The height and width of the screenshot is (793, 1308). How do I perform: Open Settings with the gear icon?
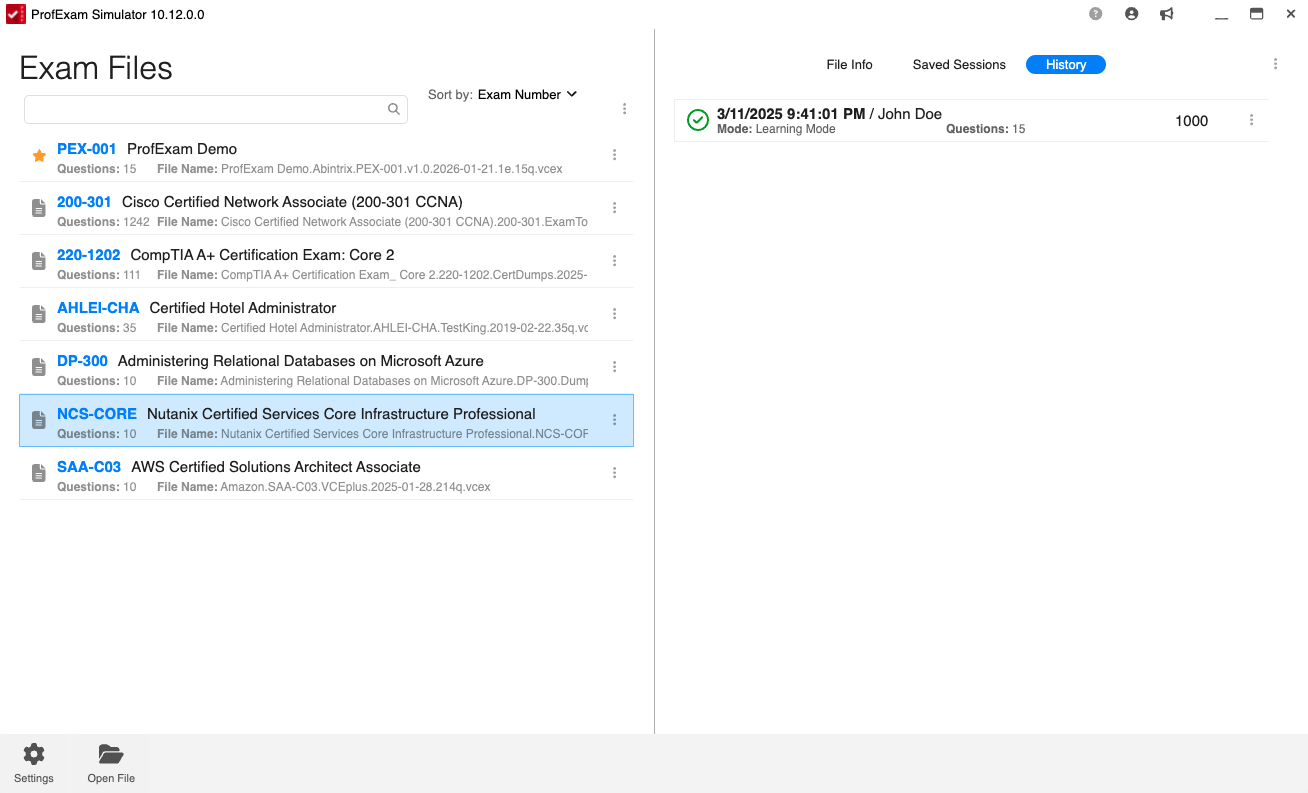(34, 754)
